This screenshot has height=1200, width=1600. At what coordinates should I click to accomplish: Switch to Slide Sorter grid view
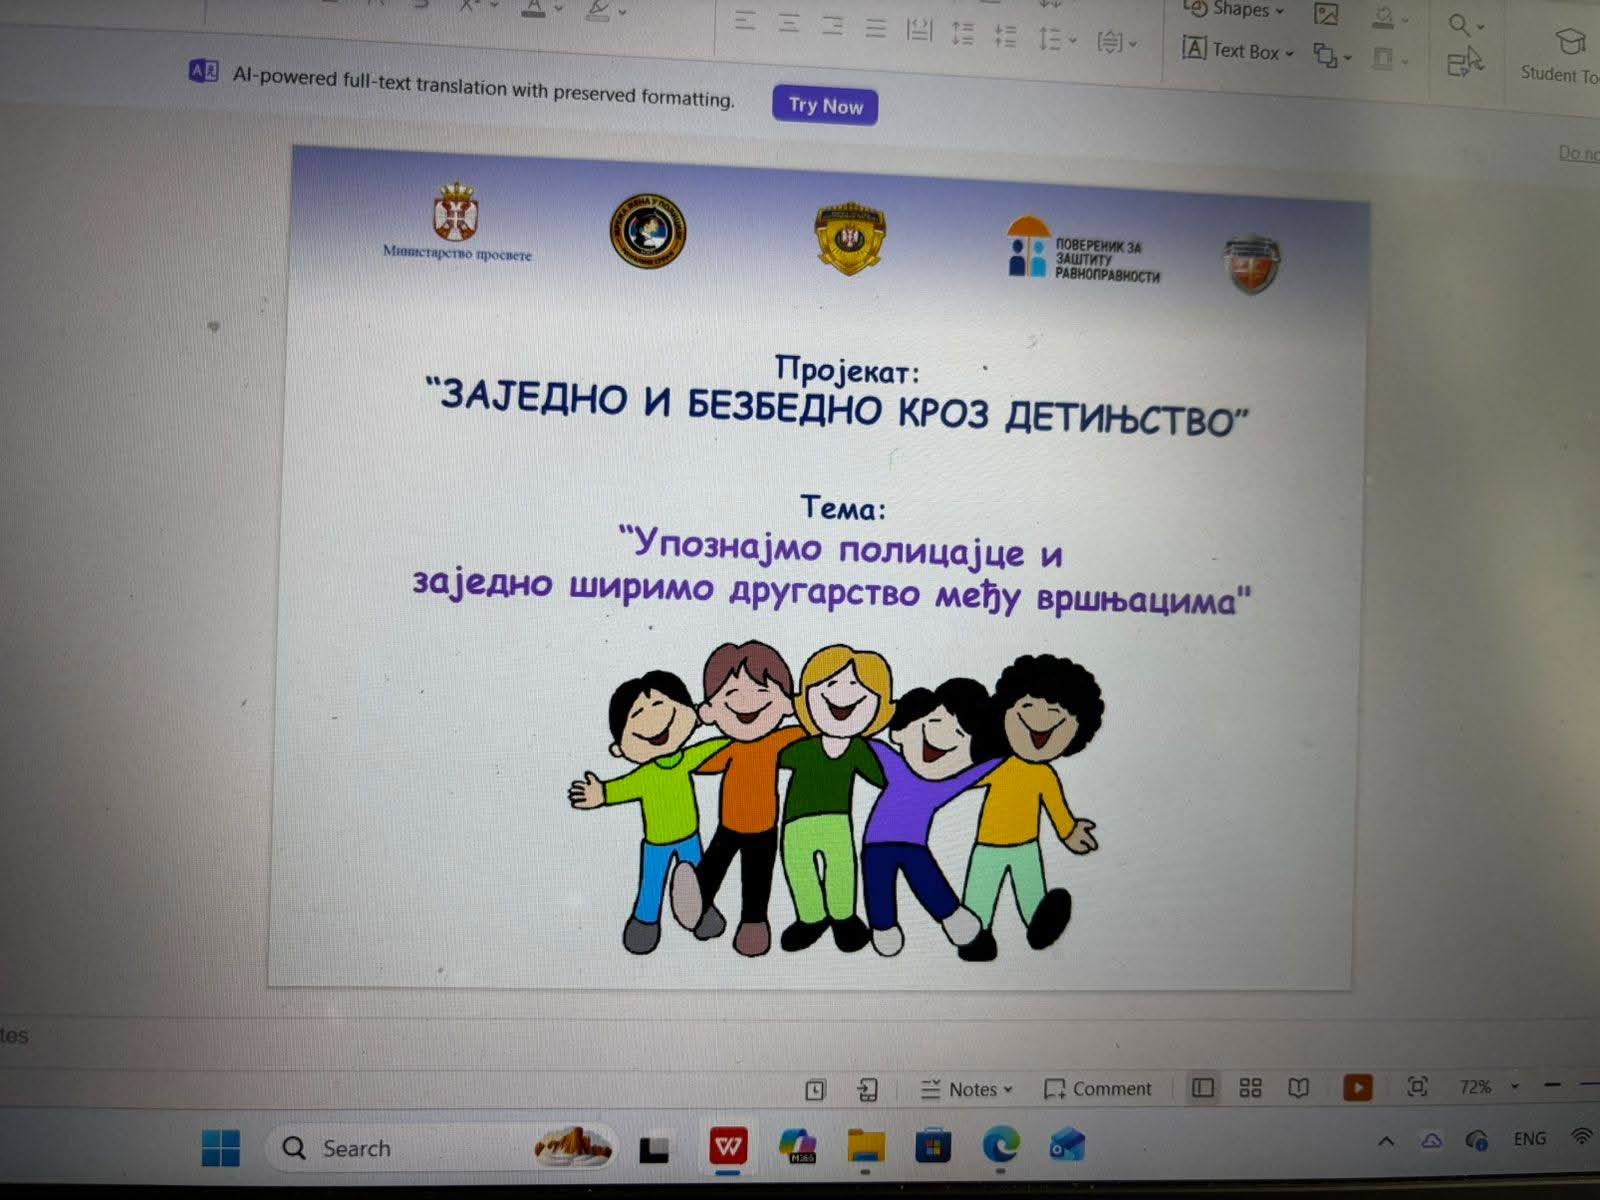coord(1250,1087)
